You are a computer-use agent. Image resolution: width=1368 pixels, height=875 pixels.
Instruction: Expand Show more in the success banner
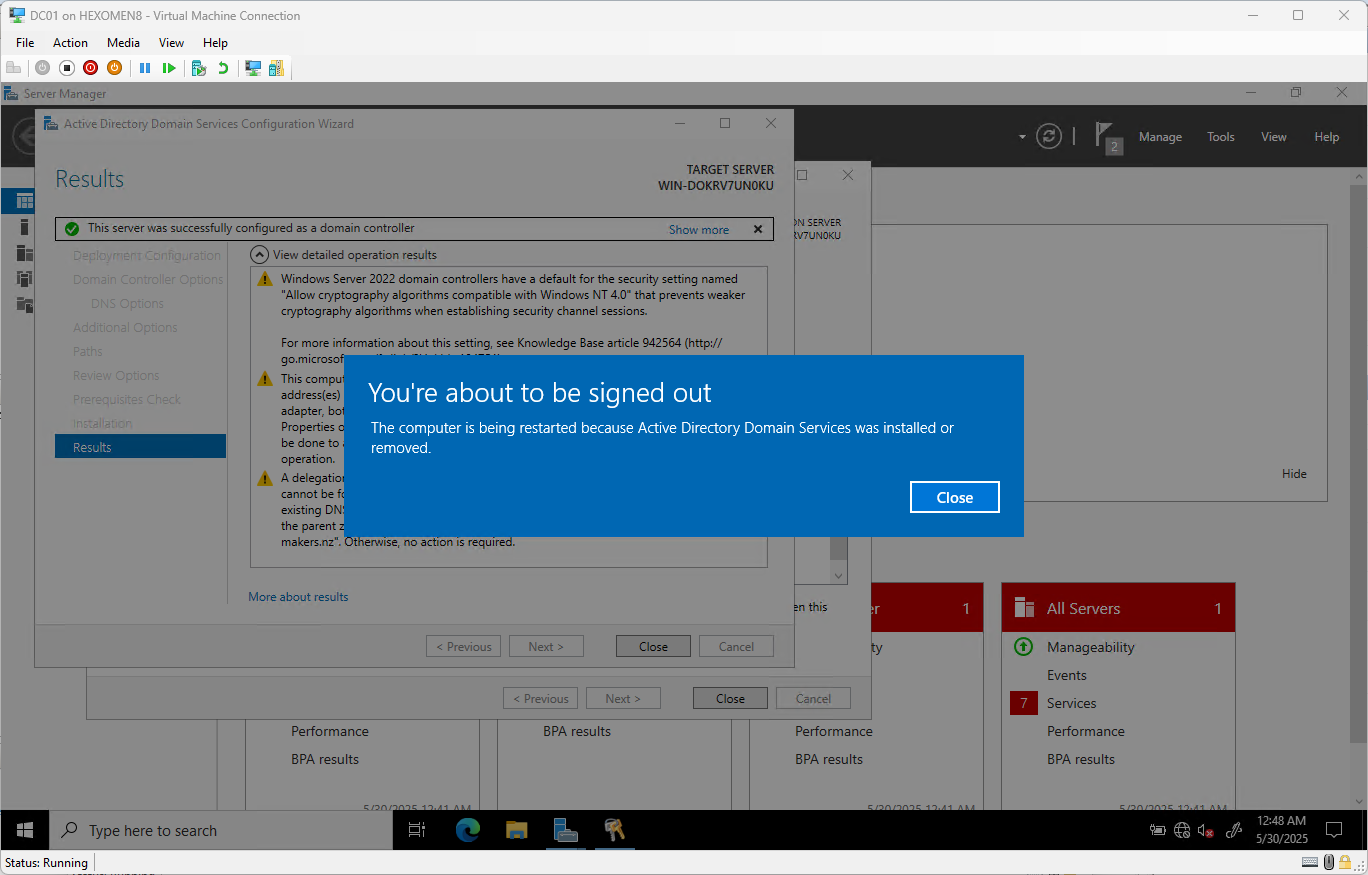698,229
